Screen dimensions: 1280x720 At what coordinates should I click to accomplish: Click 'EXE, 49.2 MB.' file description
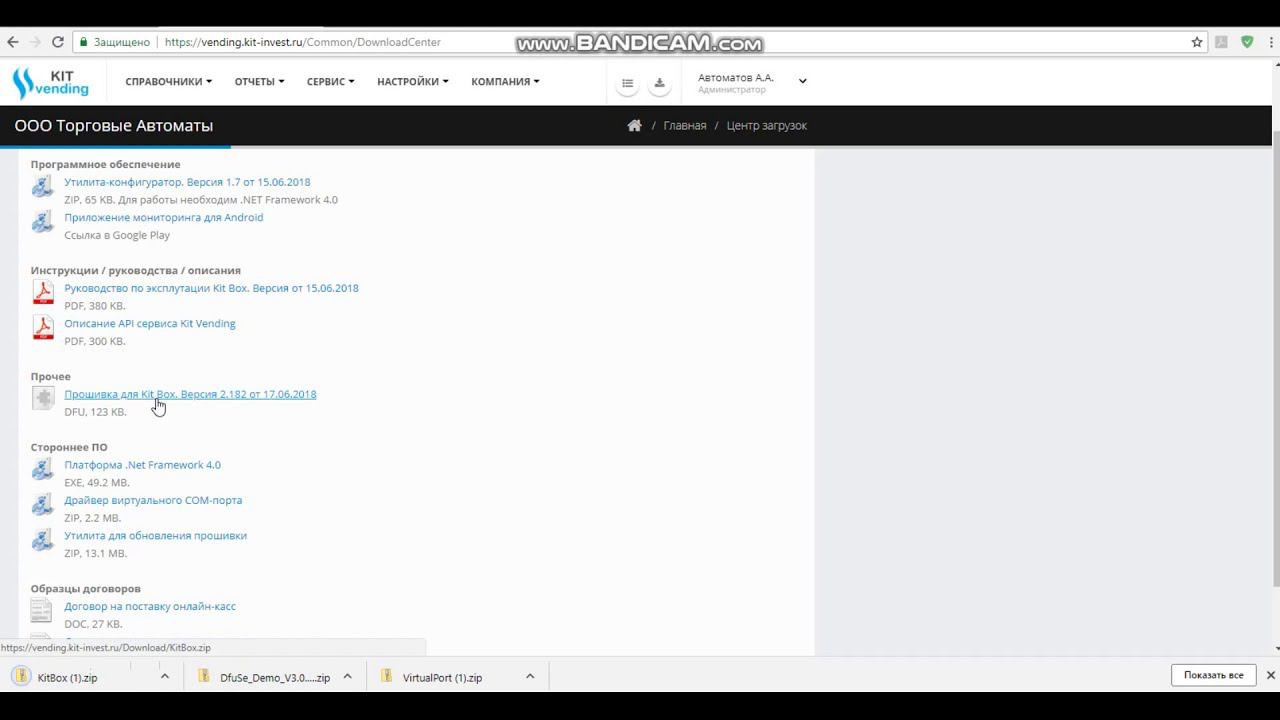pos(97,482)
